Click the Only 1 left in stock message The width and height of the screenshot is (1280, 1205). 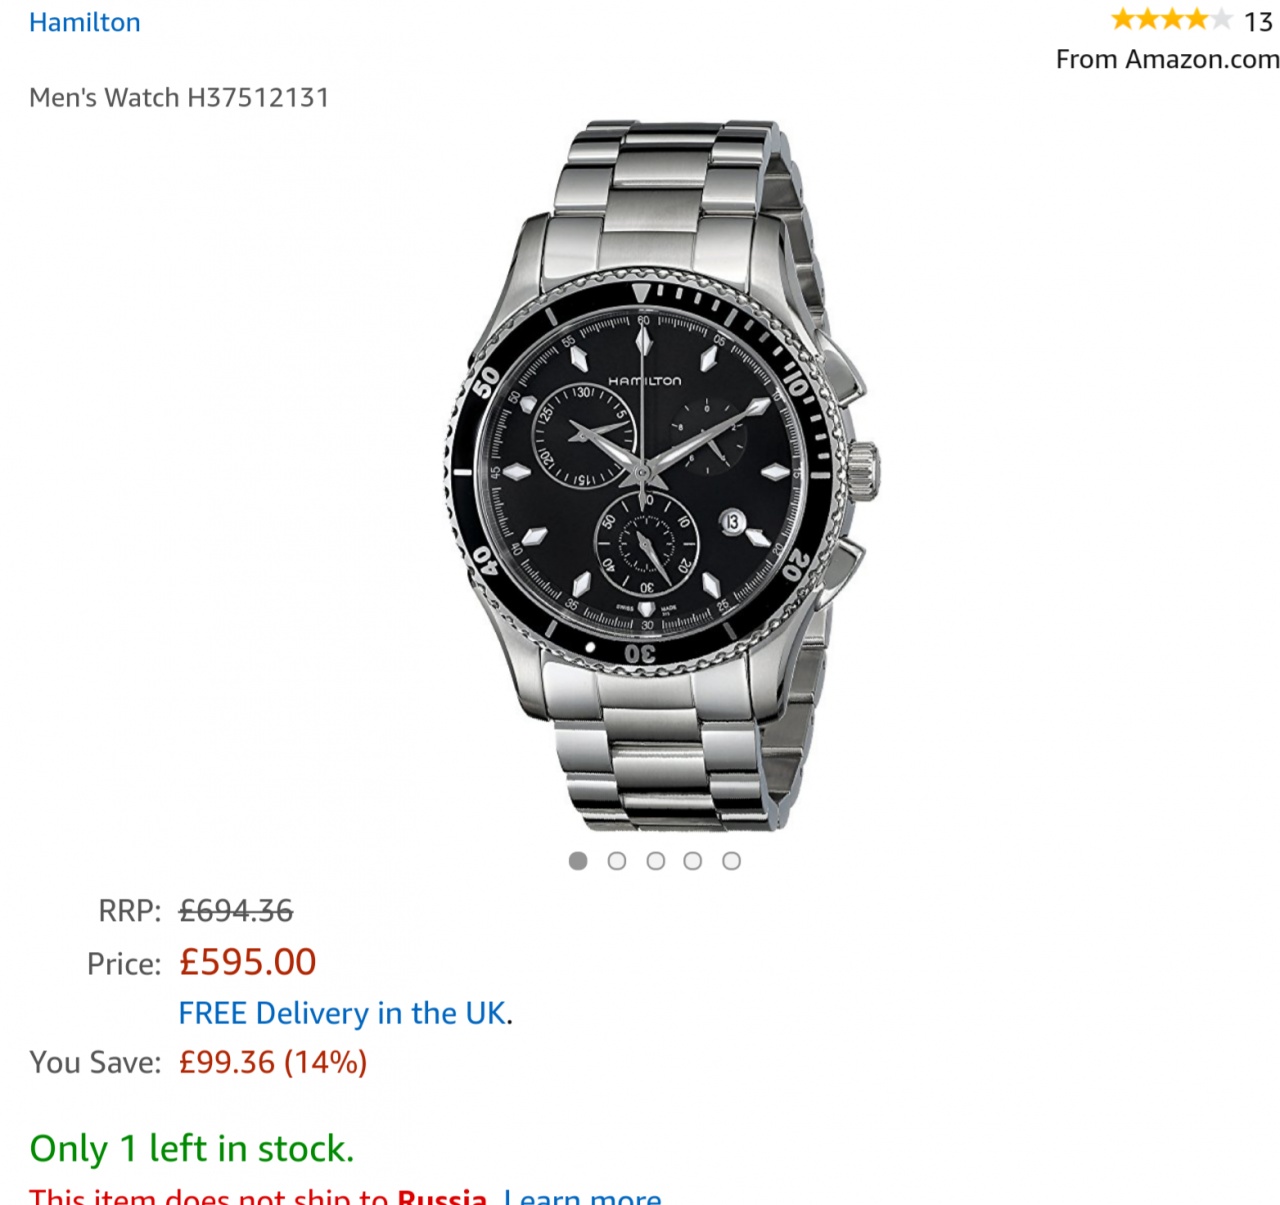[x=192, y=1149]
